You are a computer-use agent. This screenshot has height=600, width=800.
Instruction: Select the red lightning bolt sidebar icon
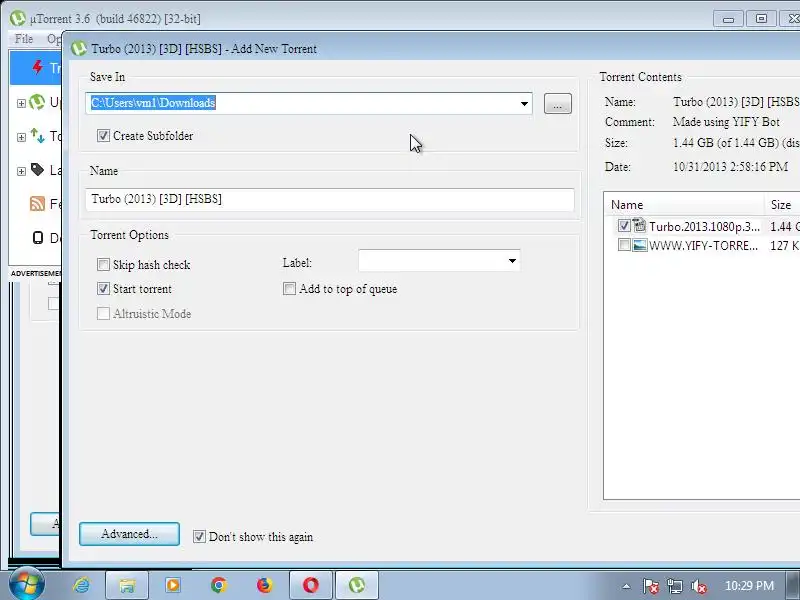point(38,67)
